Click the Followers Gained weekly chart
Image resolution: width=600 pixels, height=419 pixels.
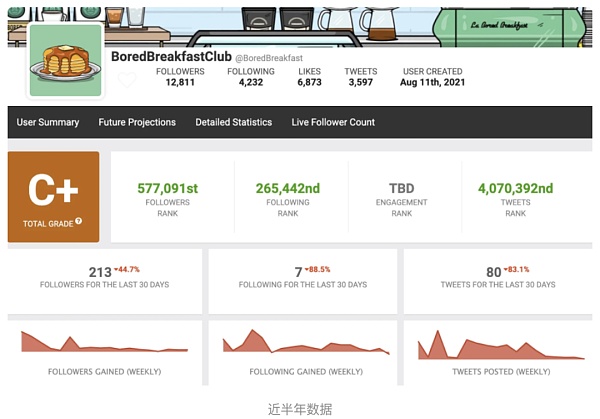[x=104, y=343]
